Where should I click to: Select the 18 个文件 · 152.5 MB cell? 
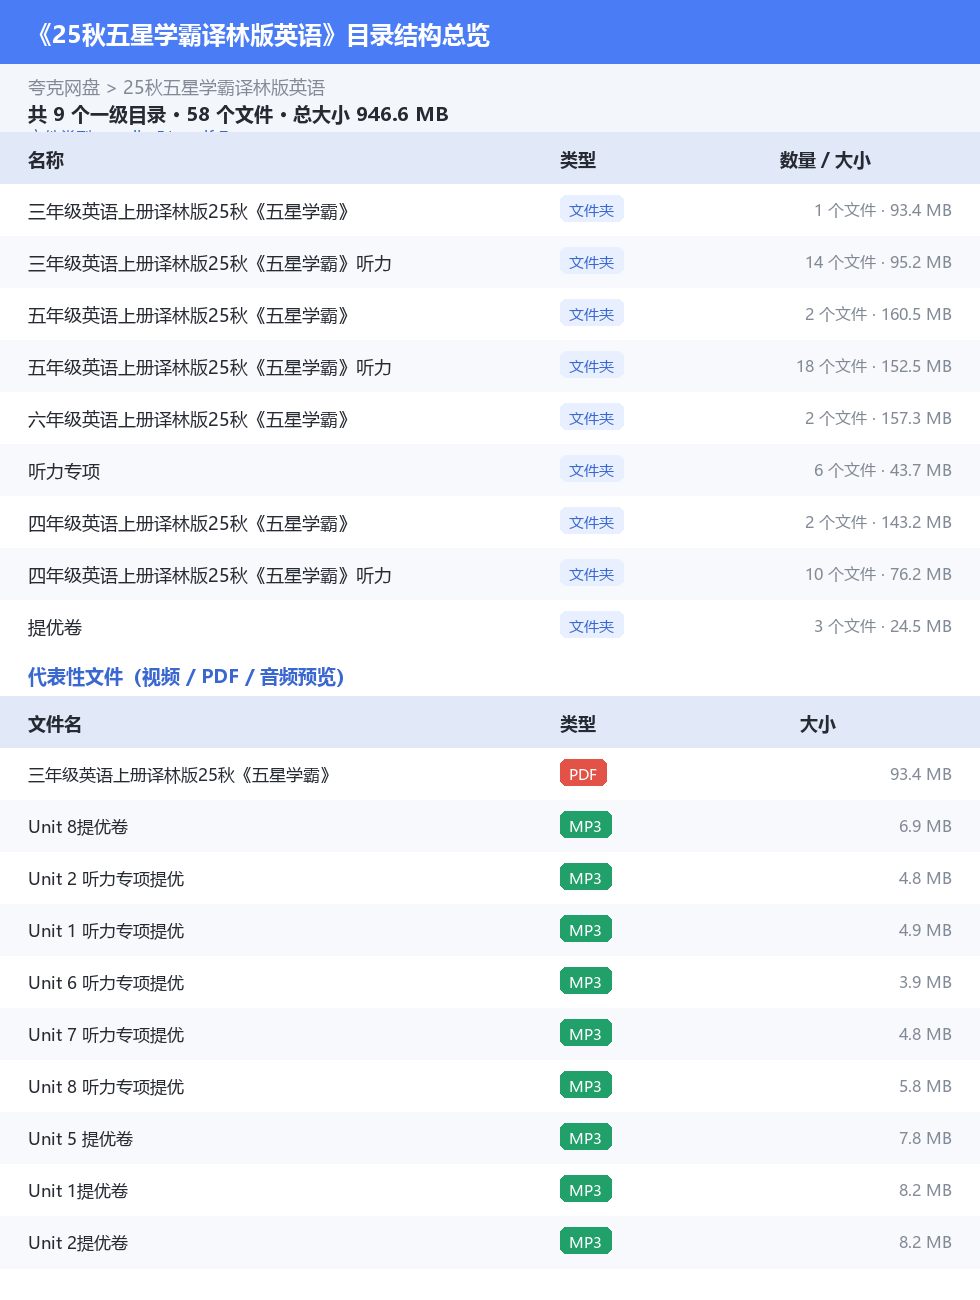(874, 366)
